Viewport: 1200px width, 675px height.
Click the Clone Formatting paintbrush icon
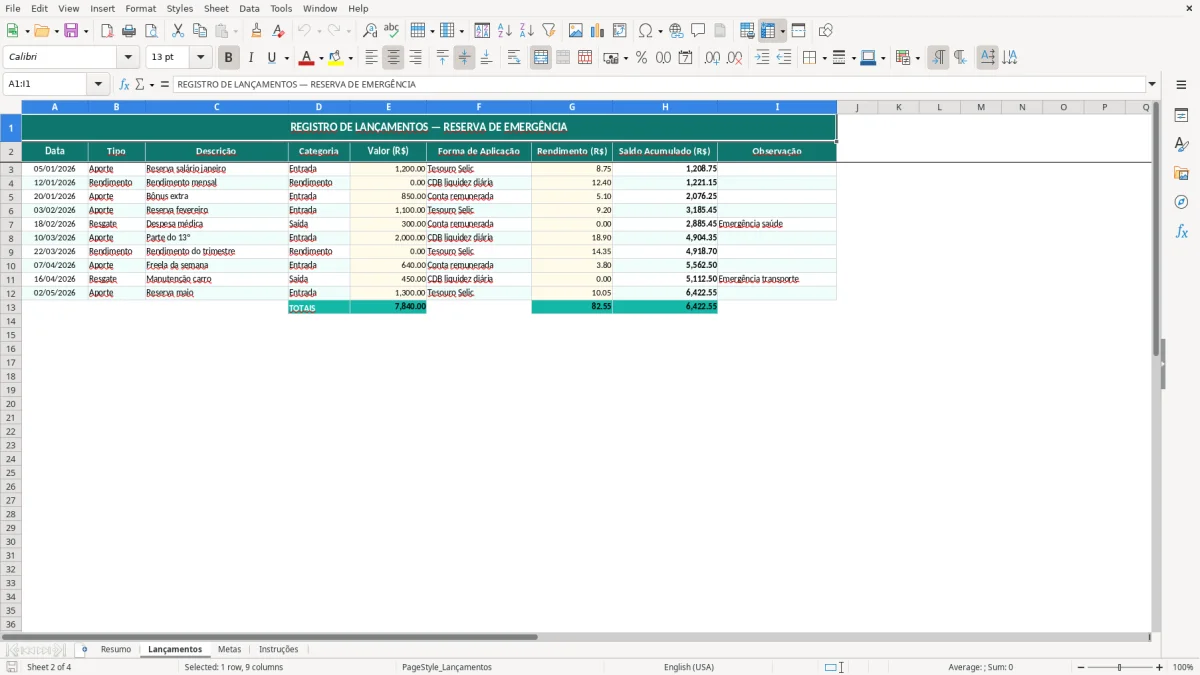(256, 31)
